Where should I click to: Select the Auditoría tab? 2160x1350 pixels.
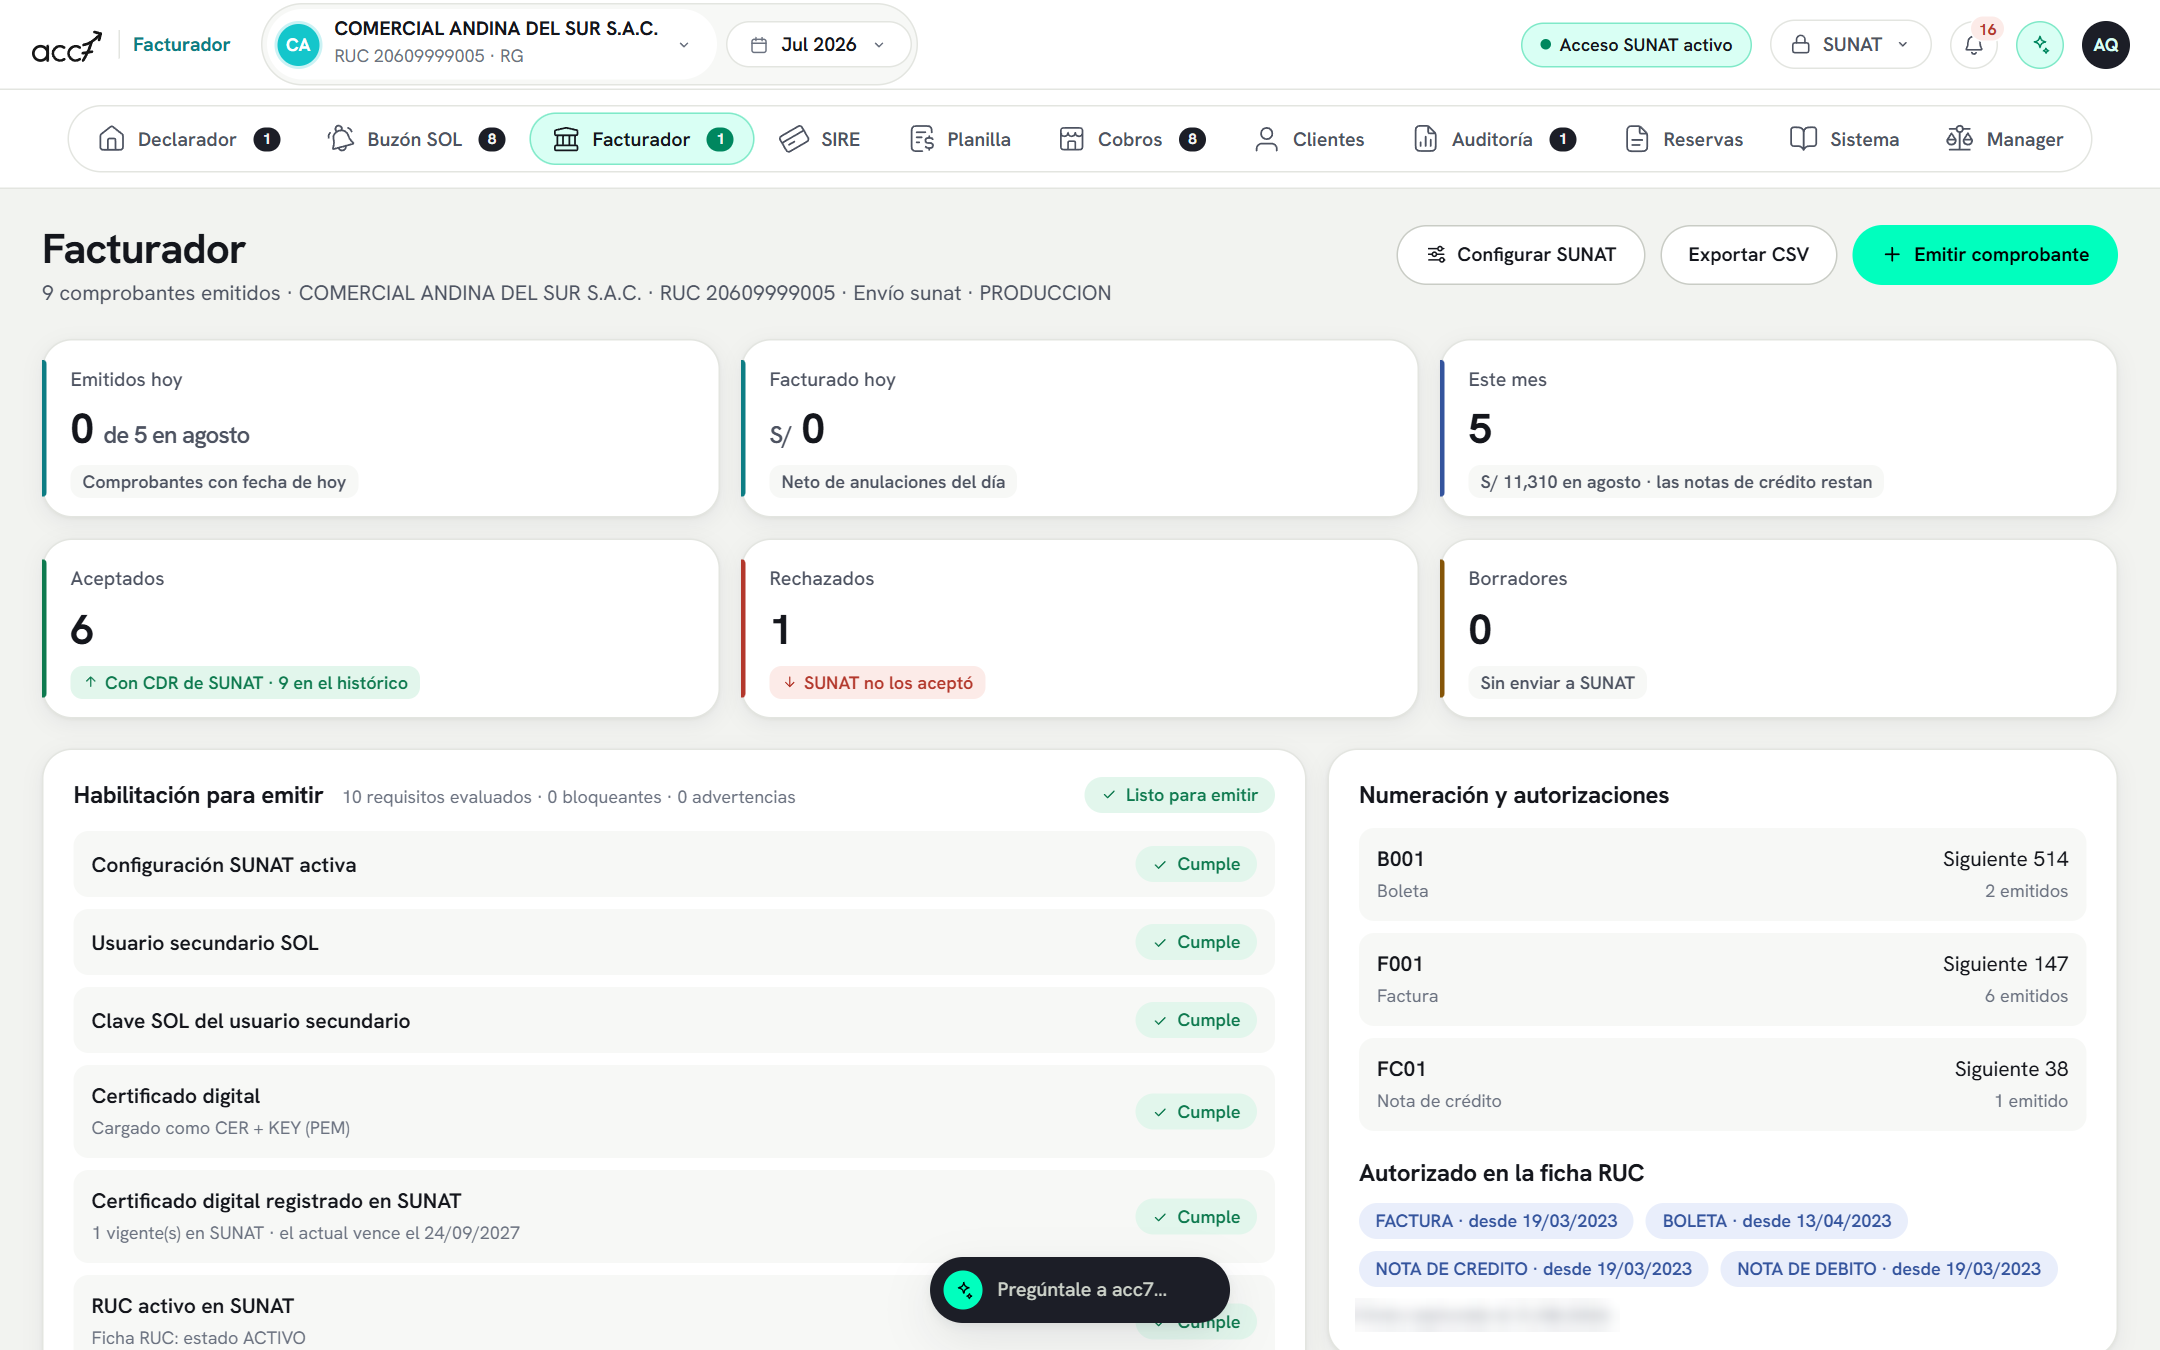1495,139
